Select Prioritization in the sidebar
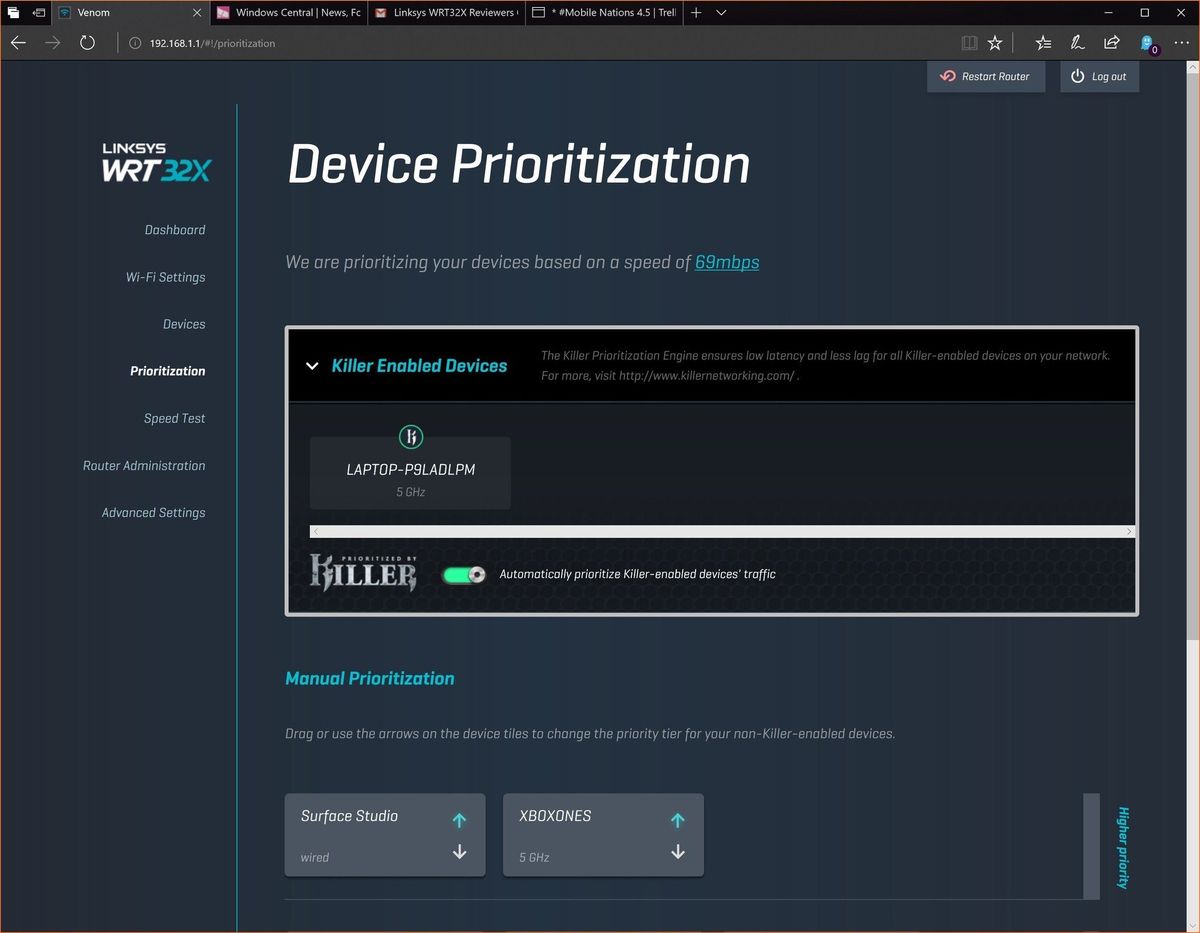This screenshot has height=933, width=1200. point(168,371)
